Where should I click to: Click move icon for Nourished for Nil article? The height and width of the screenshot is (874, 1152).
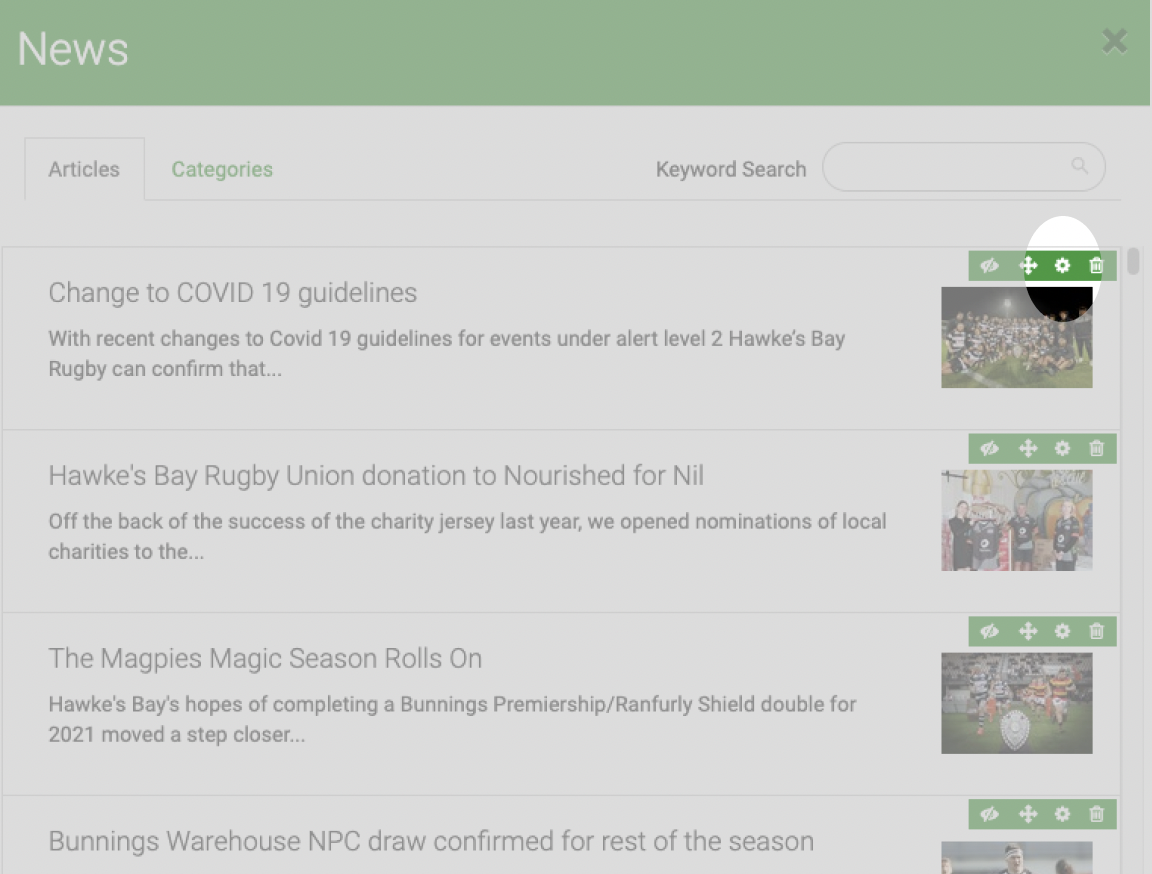(1028, 449)
